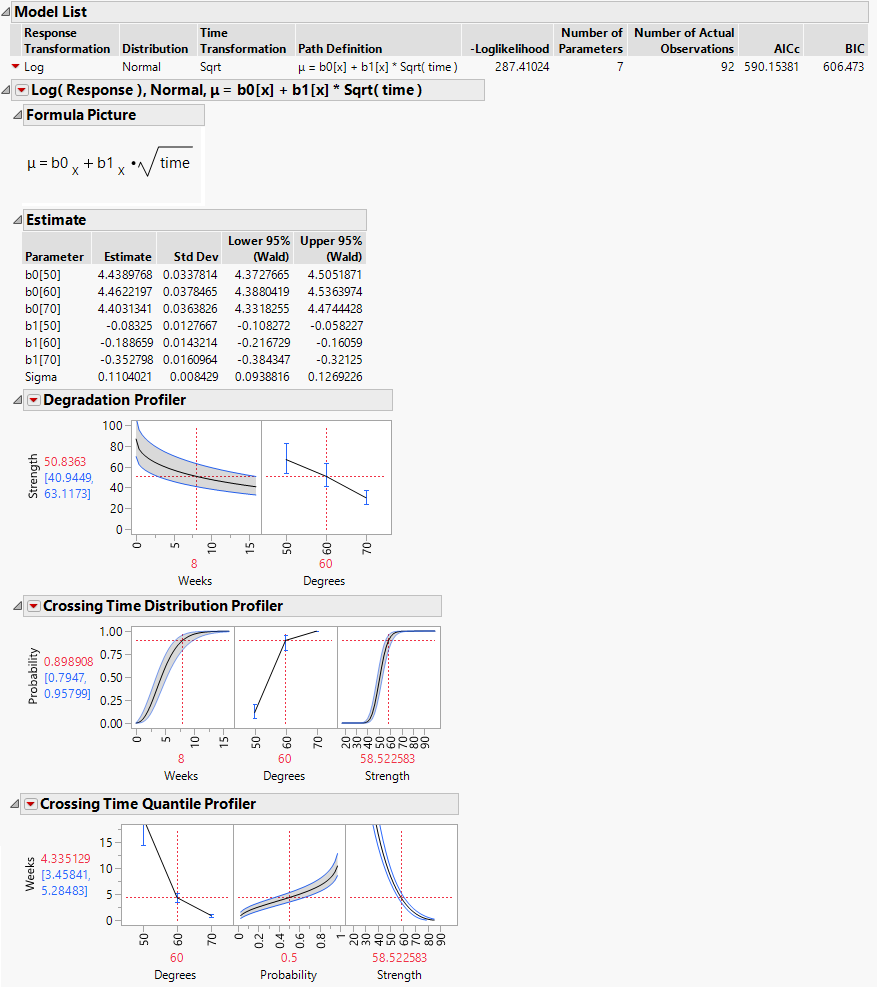Click Distribution Profiler Strength curve plot

[389, 678]
